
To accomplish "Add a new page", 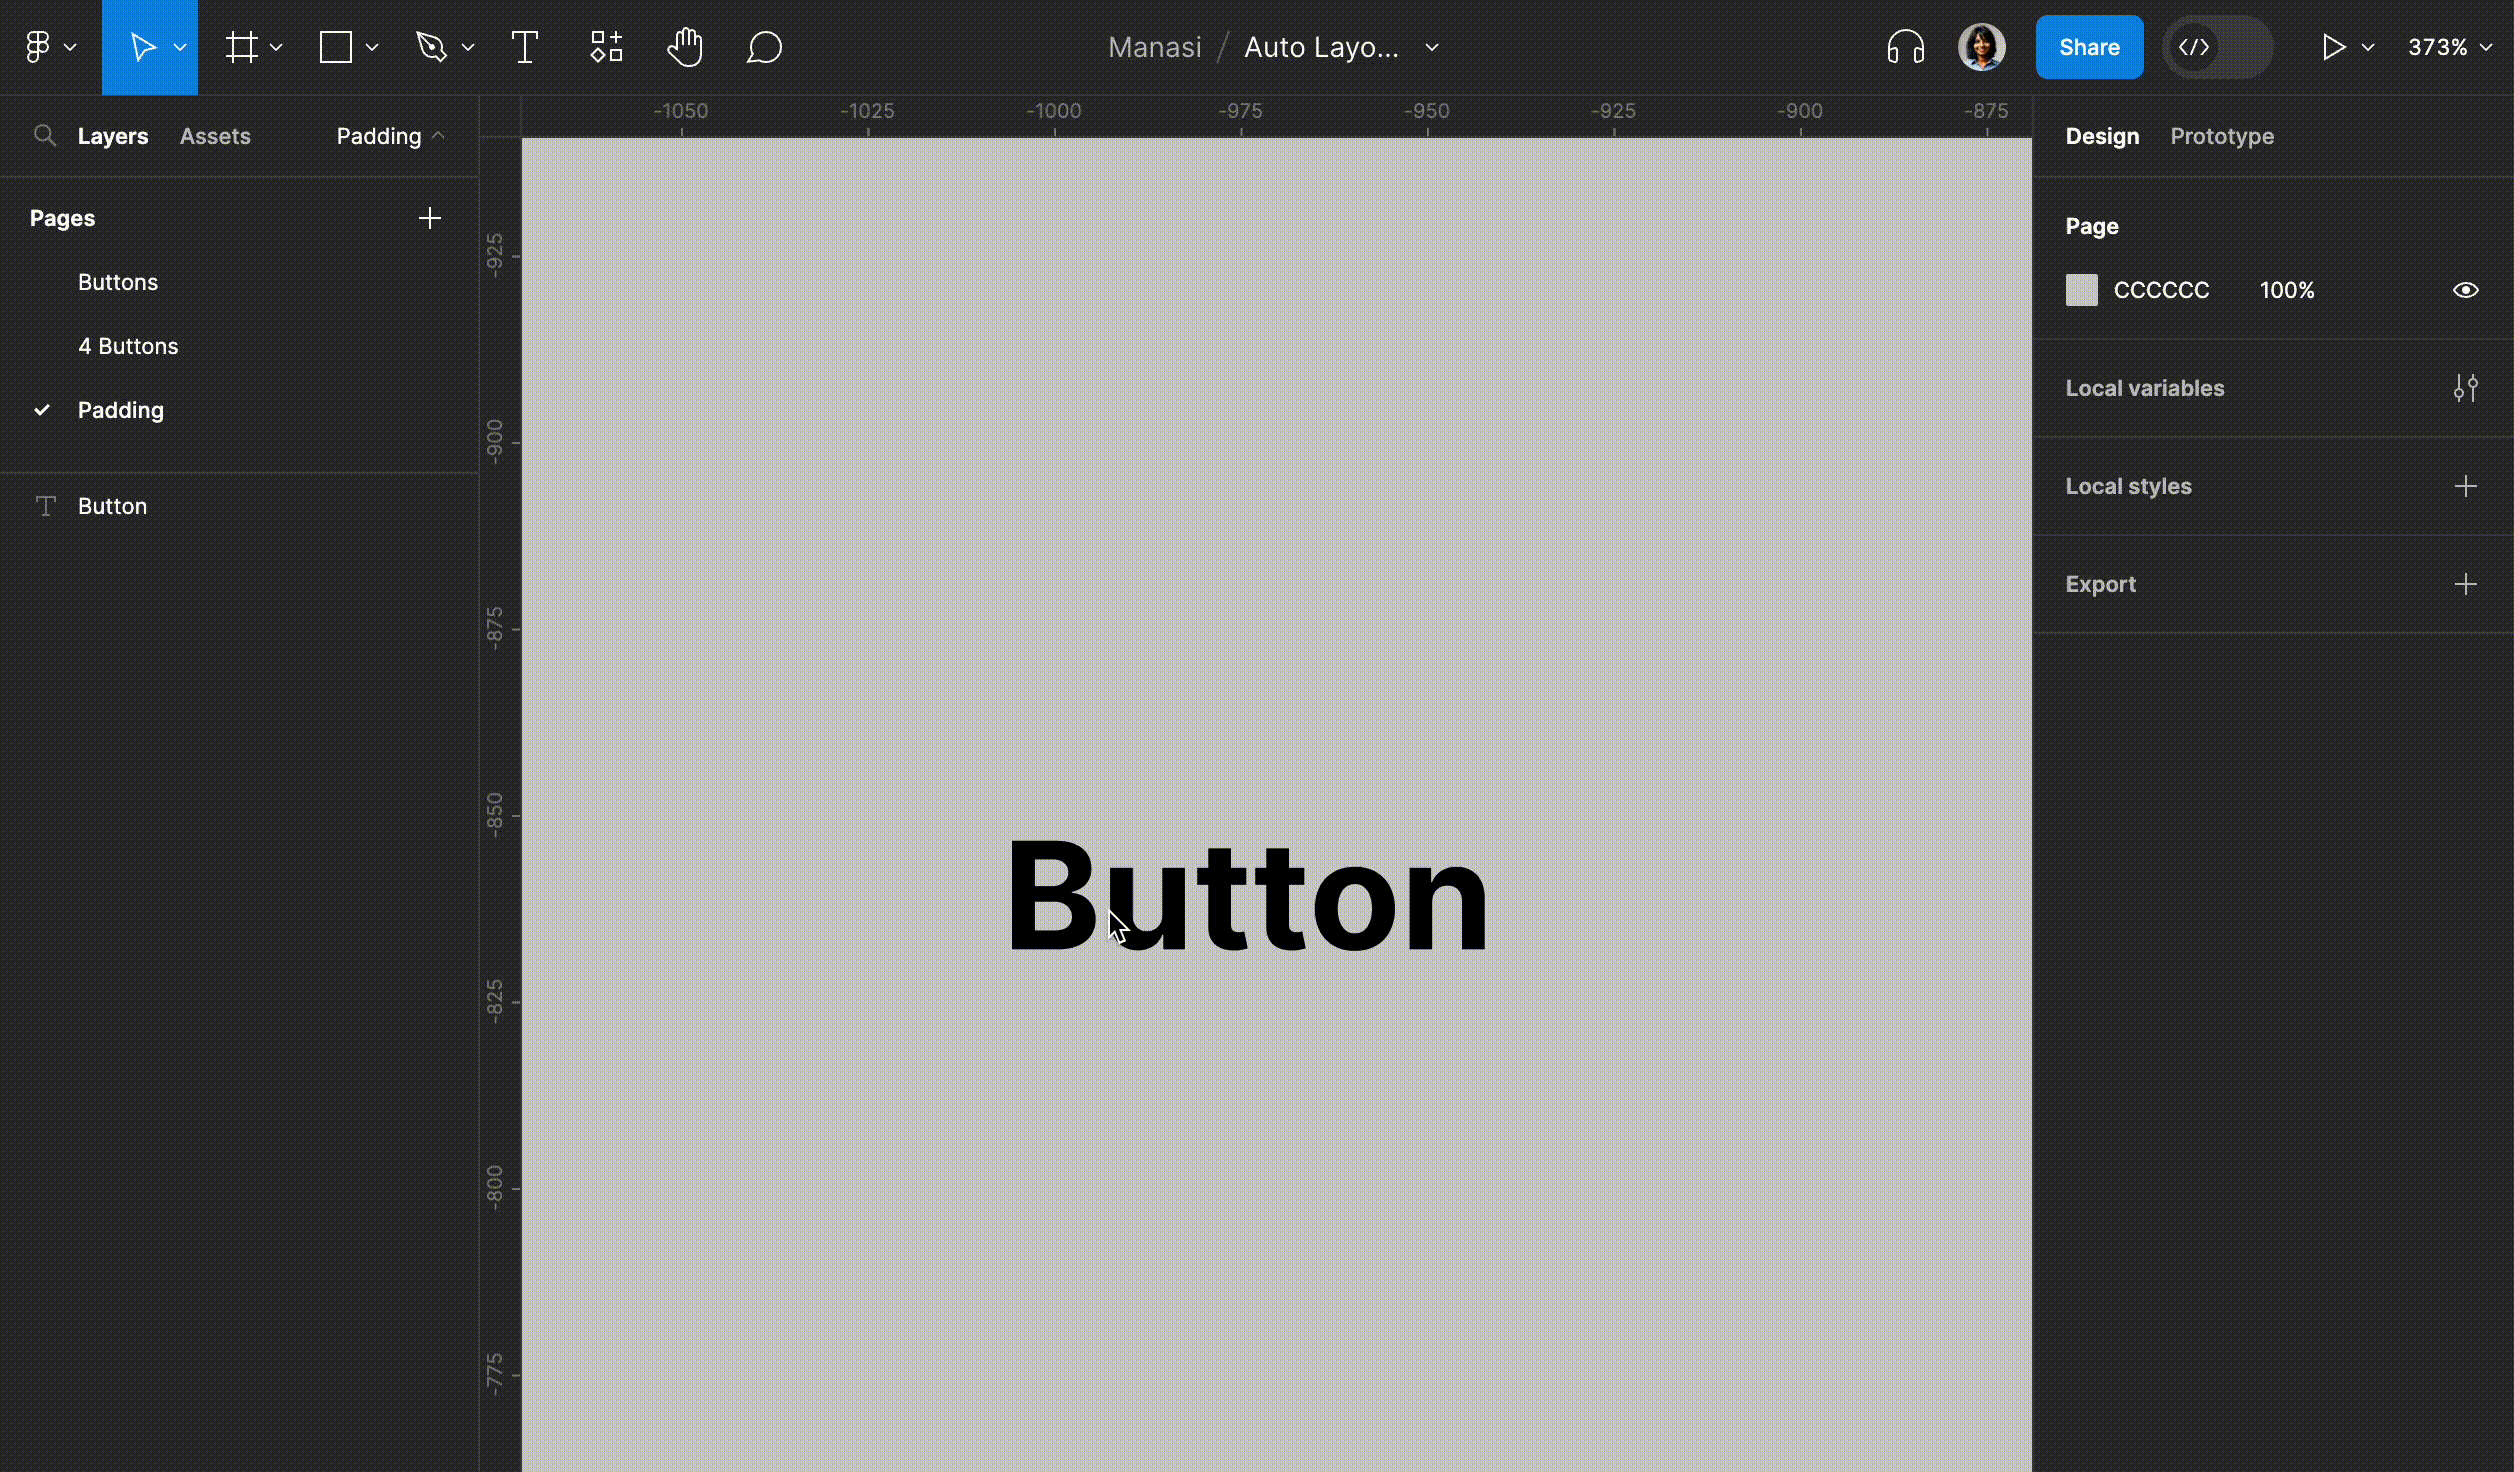I will click(x=430, y=218).
